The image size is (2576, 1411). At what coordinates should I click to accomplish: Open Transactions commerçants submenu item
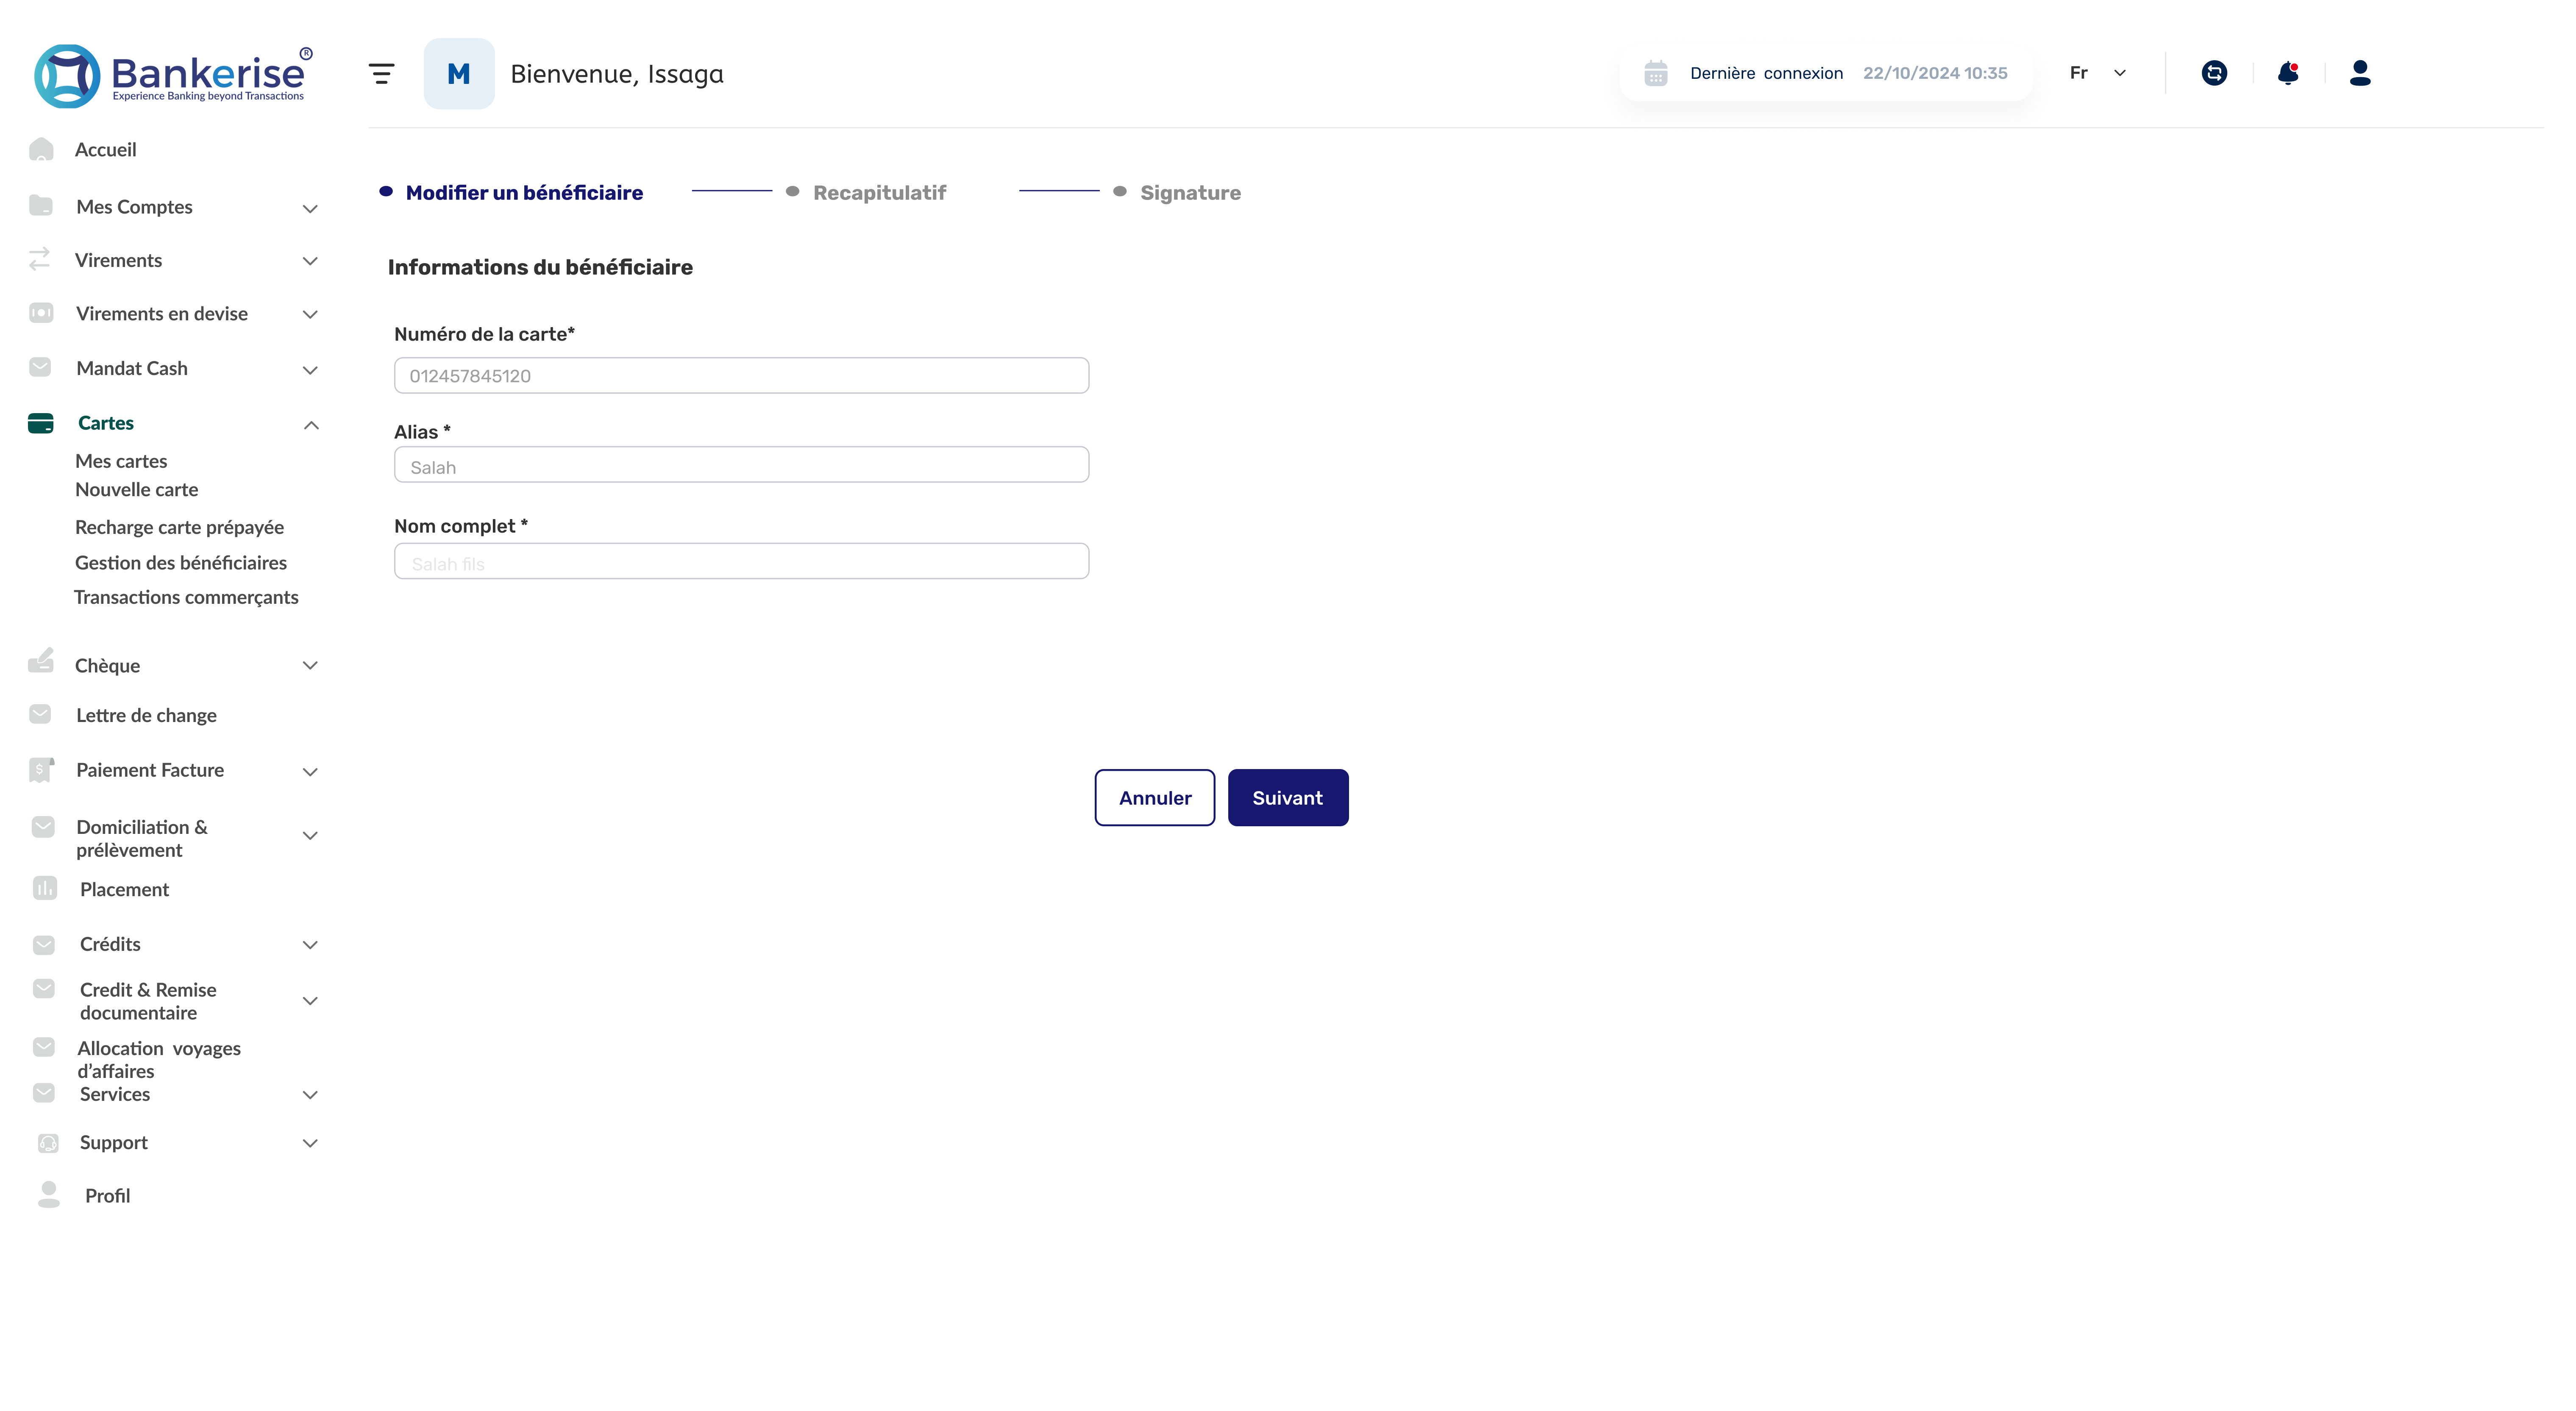(x=186, y=597)
